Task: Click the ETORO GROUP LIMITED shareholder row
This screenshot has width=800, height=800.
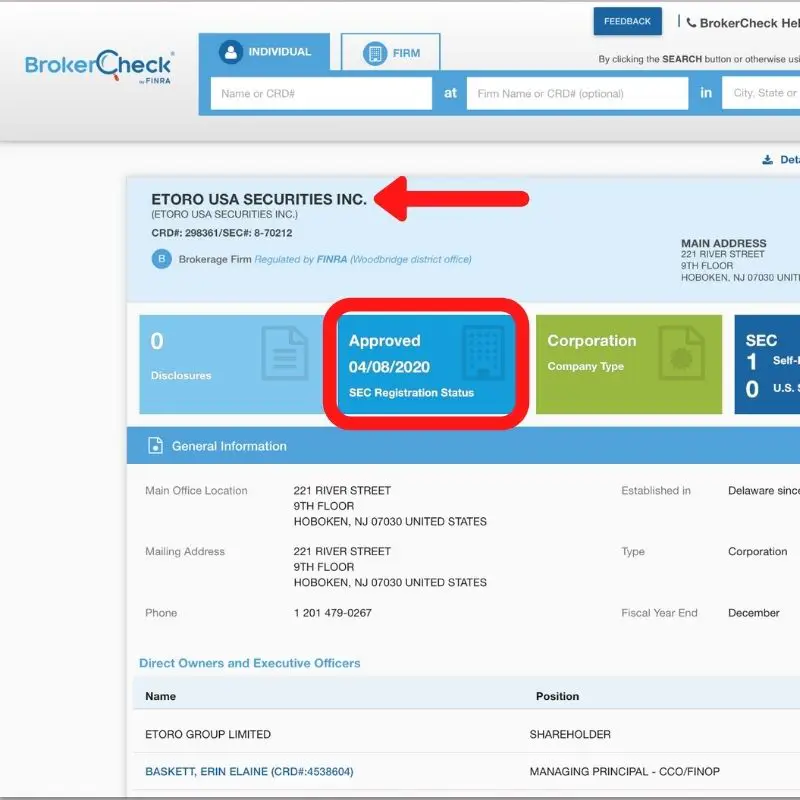Action: (x=210, y=734)
